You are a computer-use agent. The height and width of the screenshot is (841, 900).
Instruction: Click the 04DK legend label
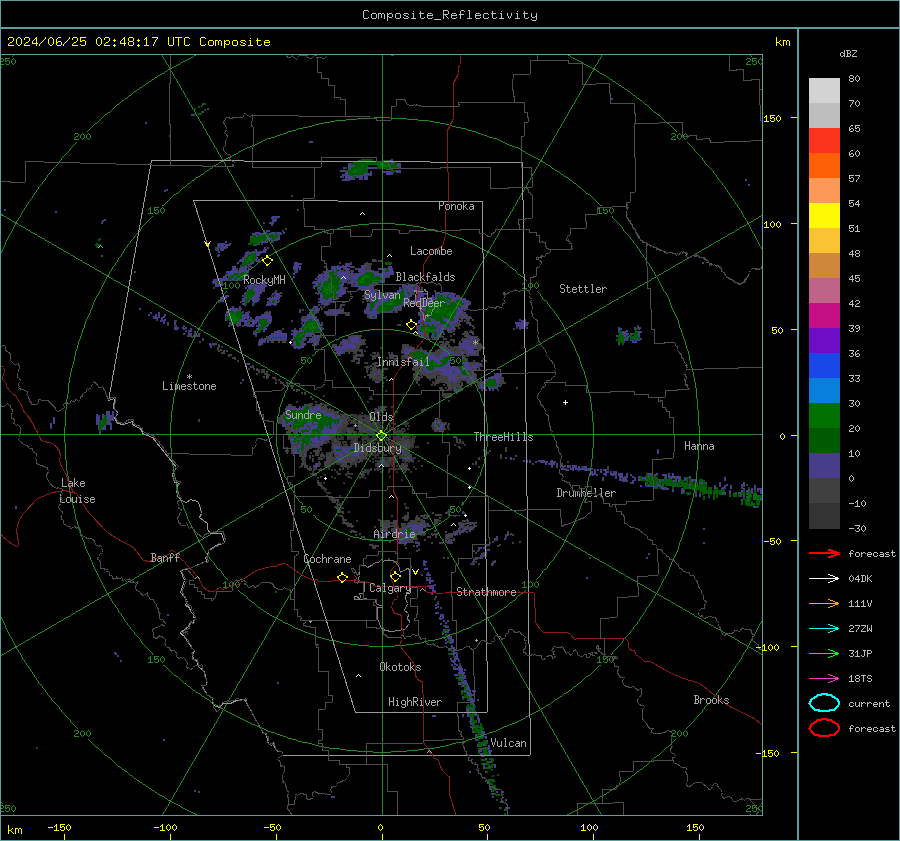point(860,579)
